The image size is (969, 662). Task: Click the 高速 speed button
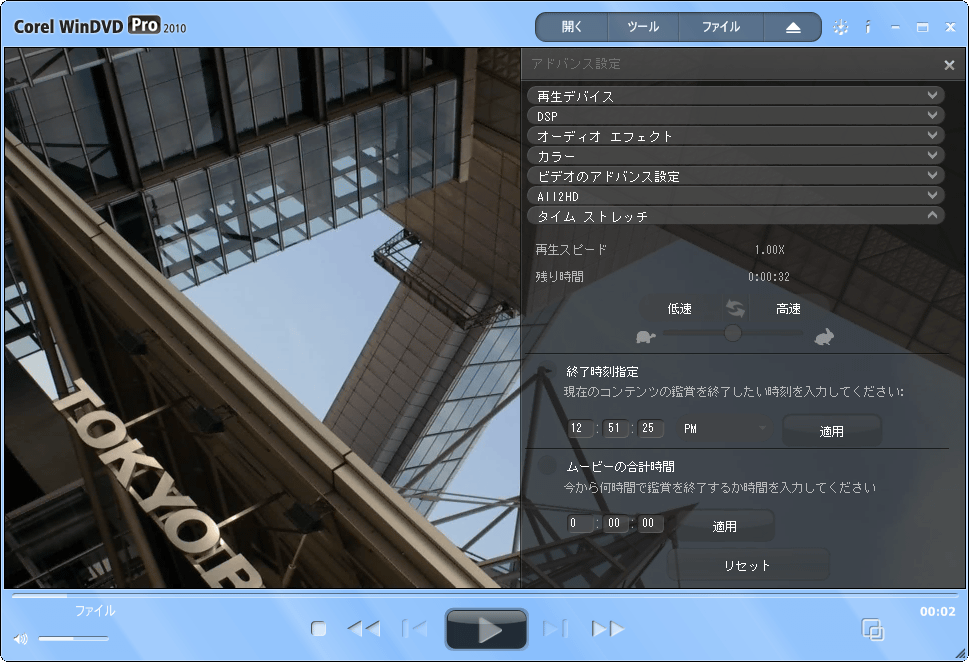click(x=788, y=309)
